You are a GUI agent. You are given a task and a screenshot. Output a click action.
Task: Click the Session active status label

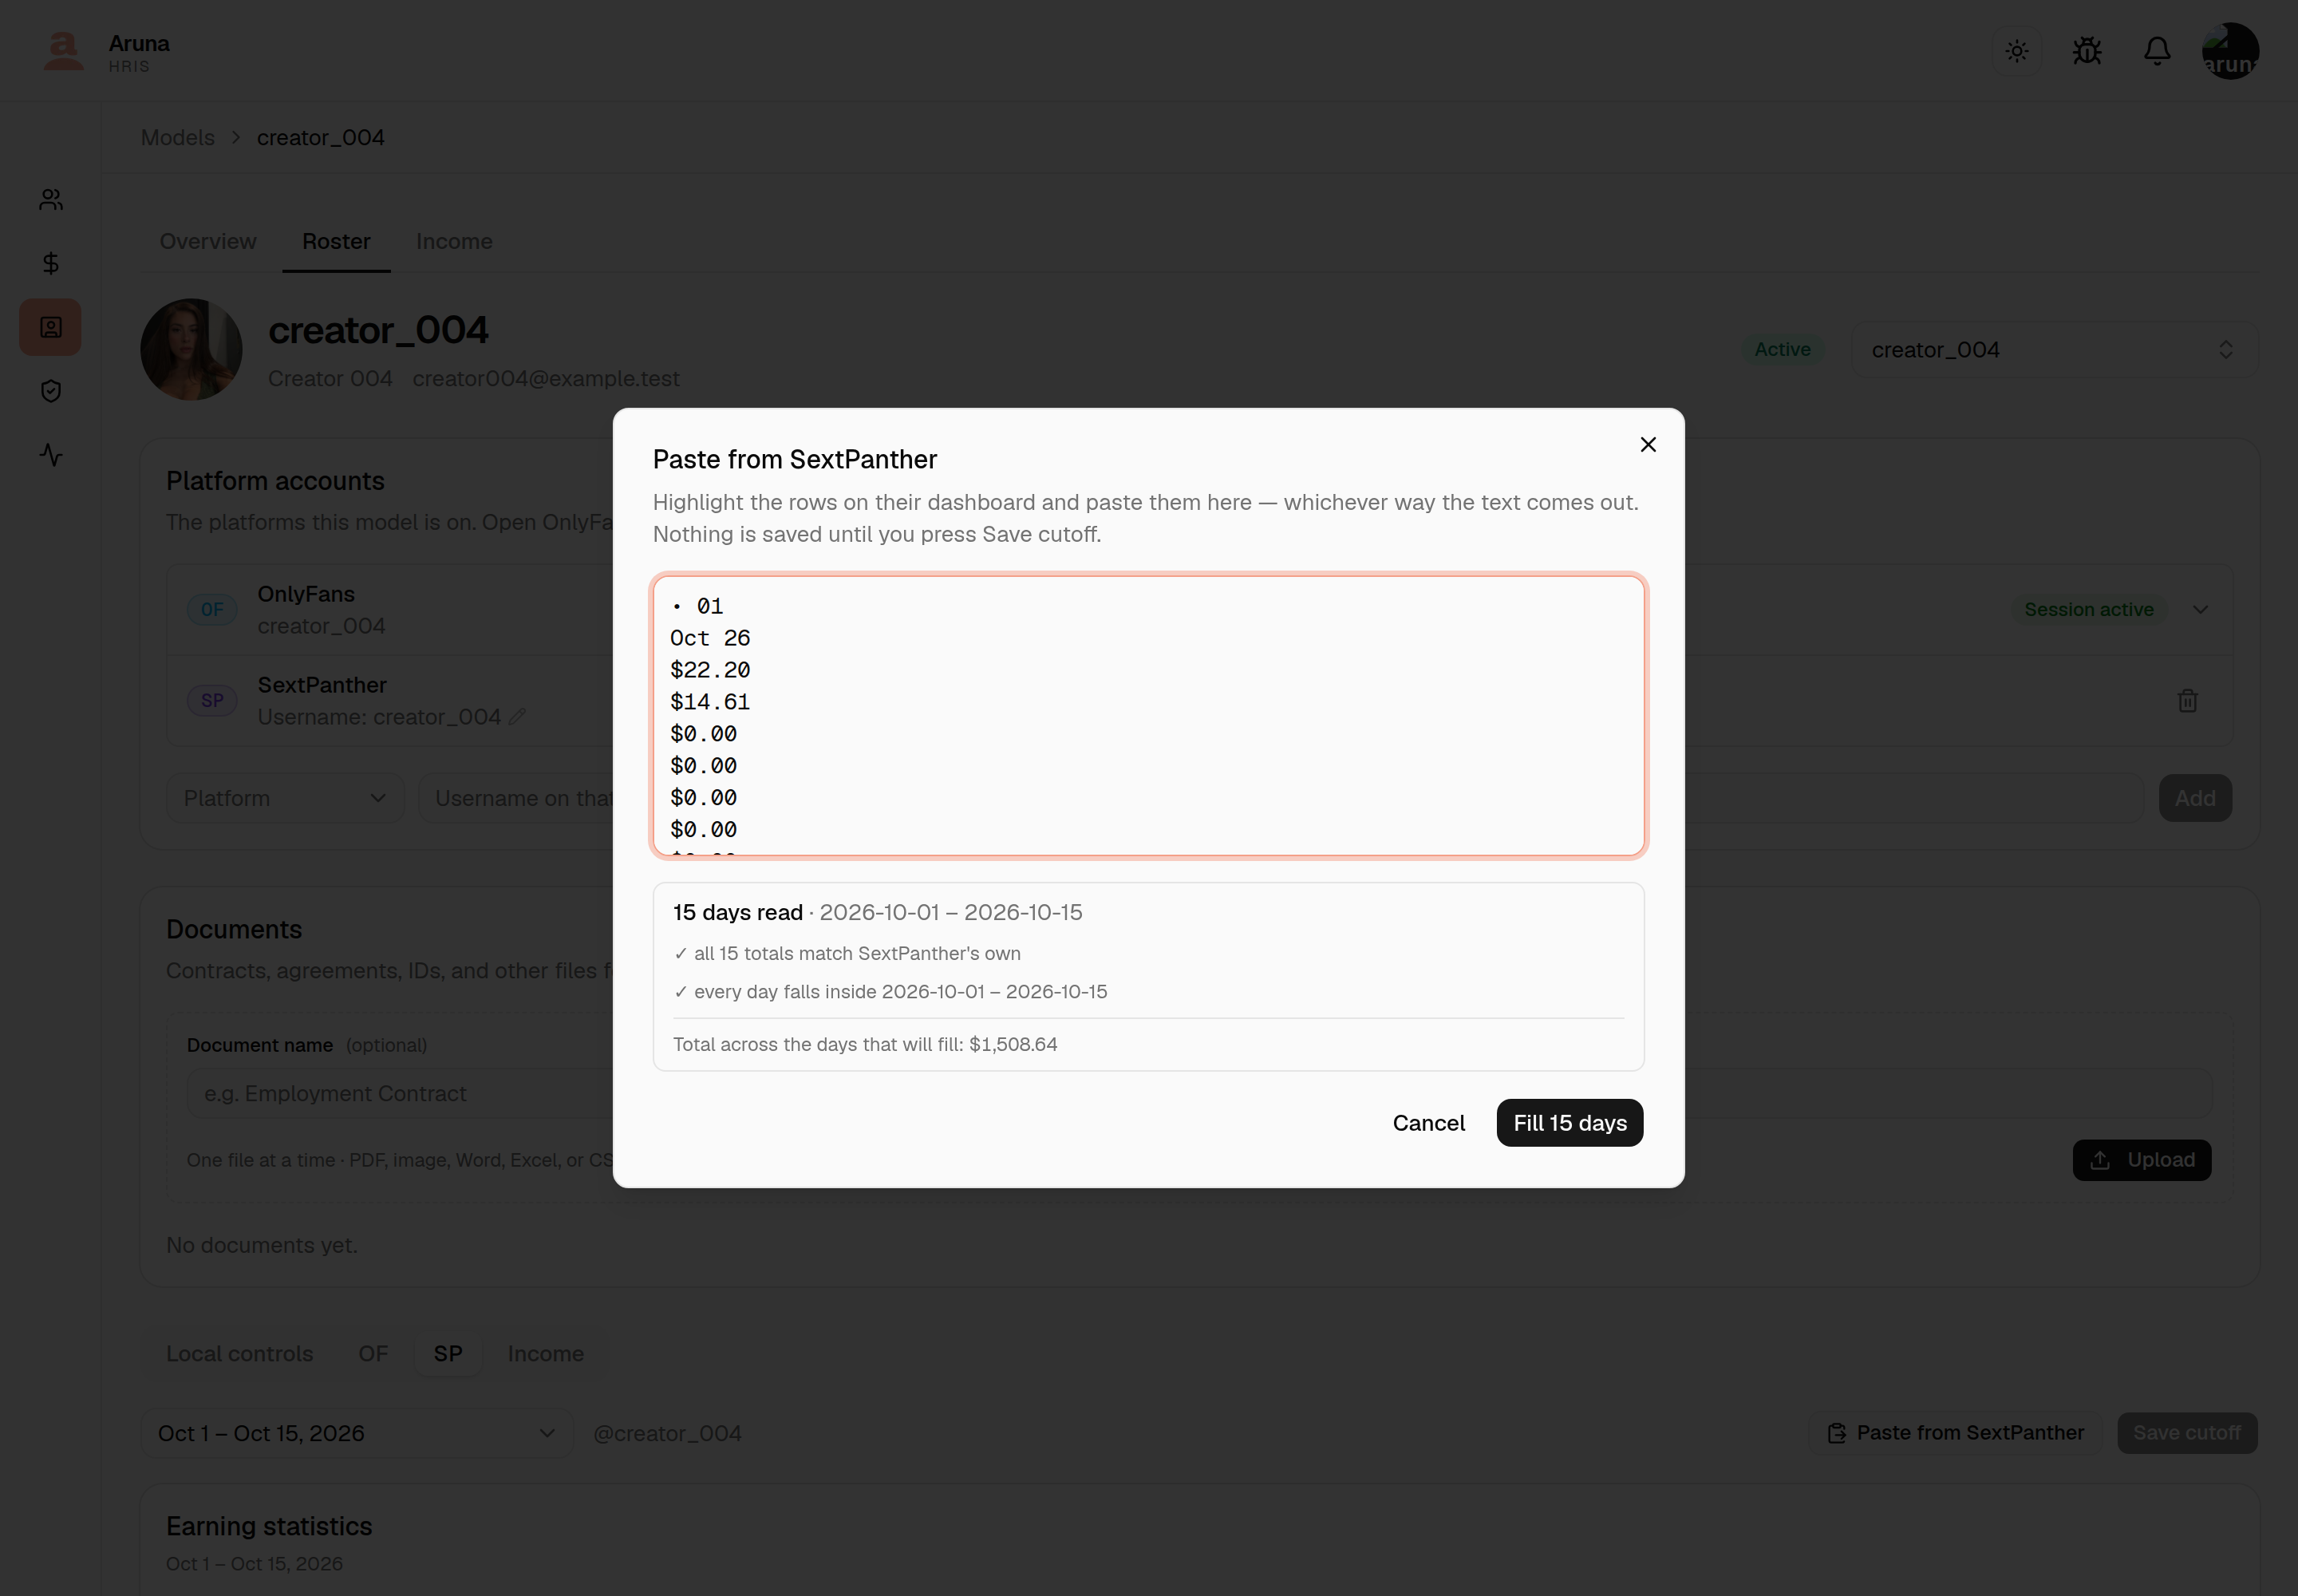(x=2088, y=609)
